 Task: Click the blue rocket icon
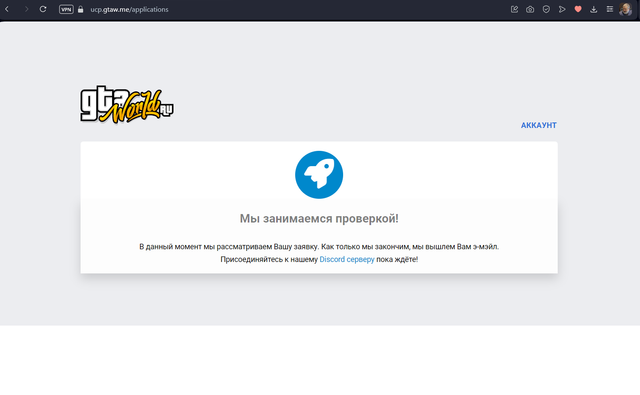[x=319, y=175]
